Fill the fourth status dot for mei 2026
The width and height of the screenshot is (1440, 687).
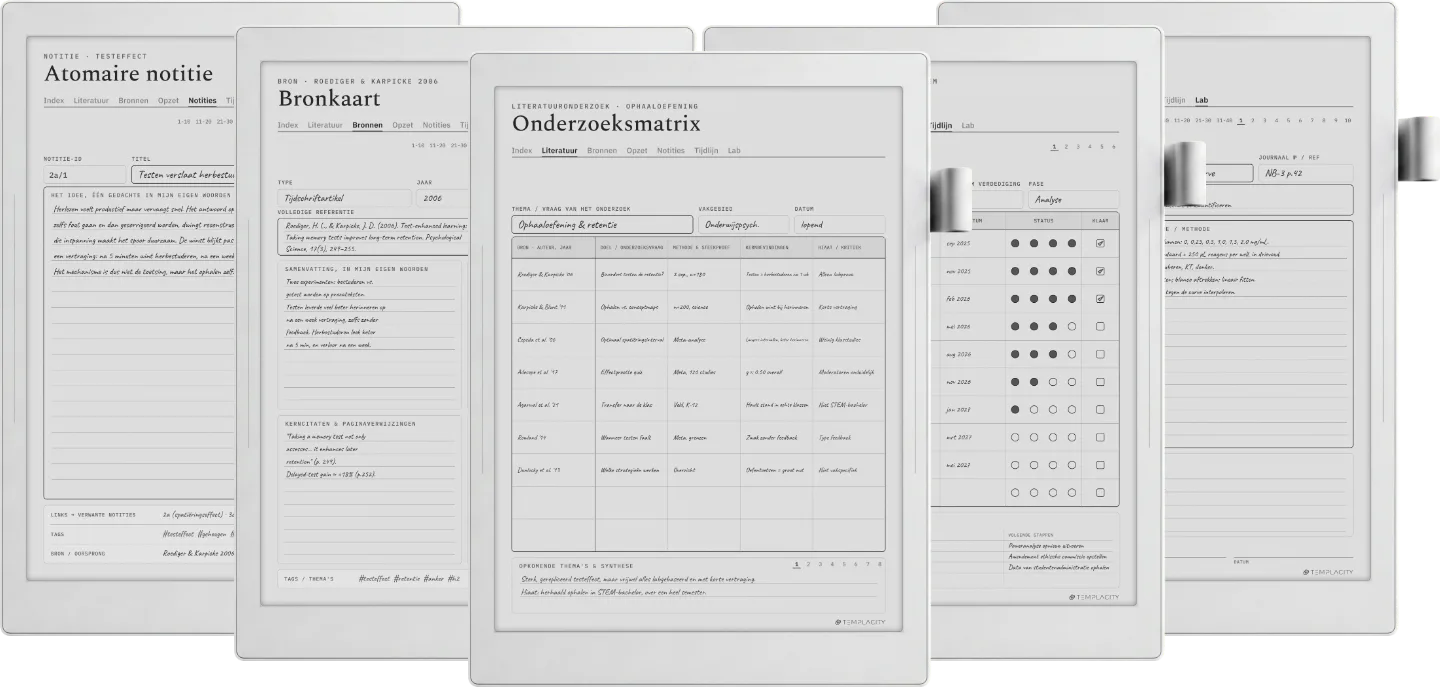(1071, 326)
